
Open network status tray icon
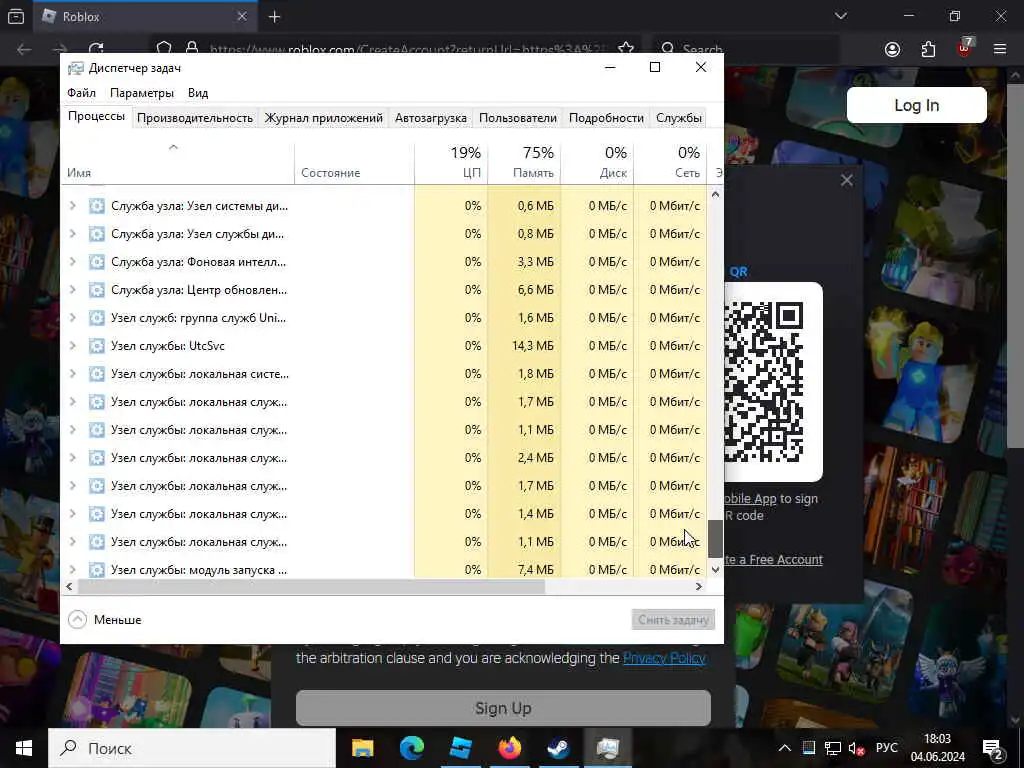pyautogui.click(x=833, y=748)
